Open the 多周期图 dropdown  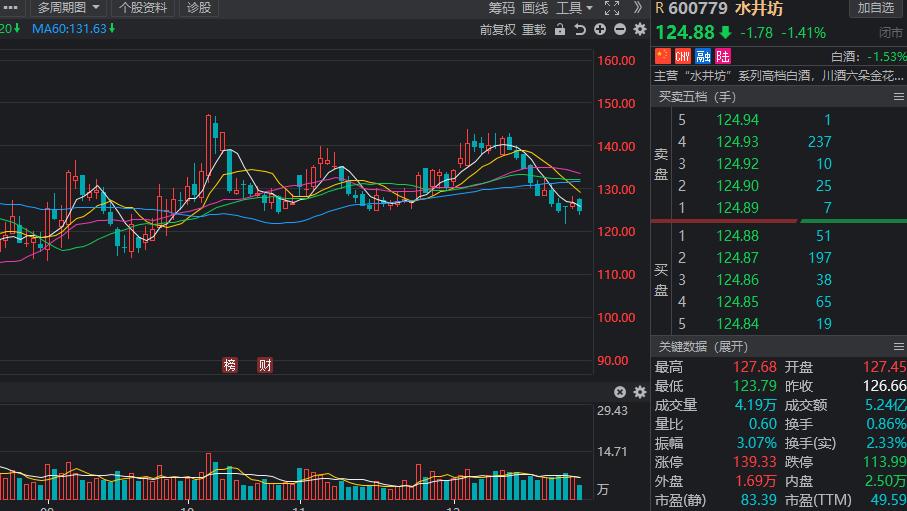(x=68, y=8)
